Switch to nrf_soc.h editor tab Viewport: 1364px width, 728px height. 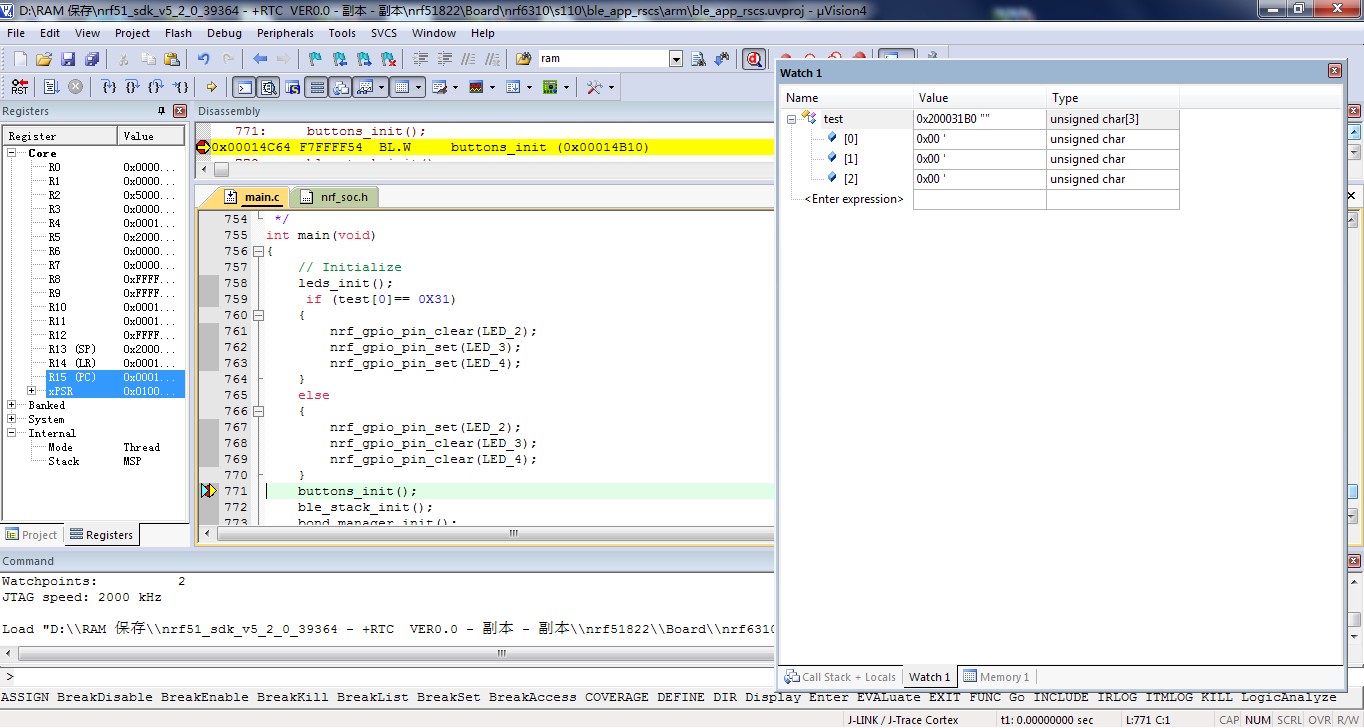point(336,197)
